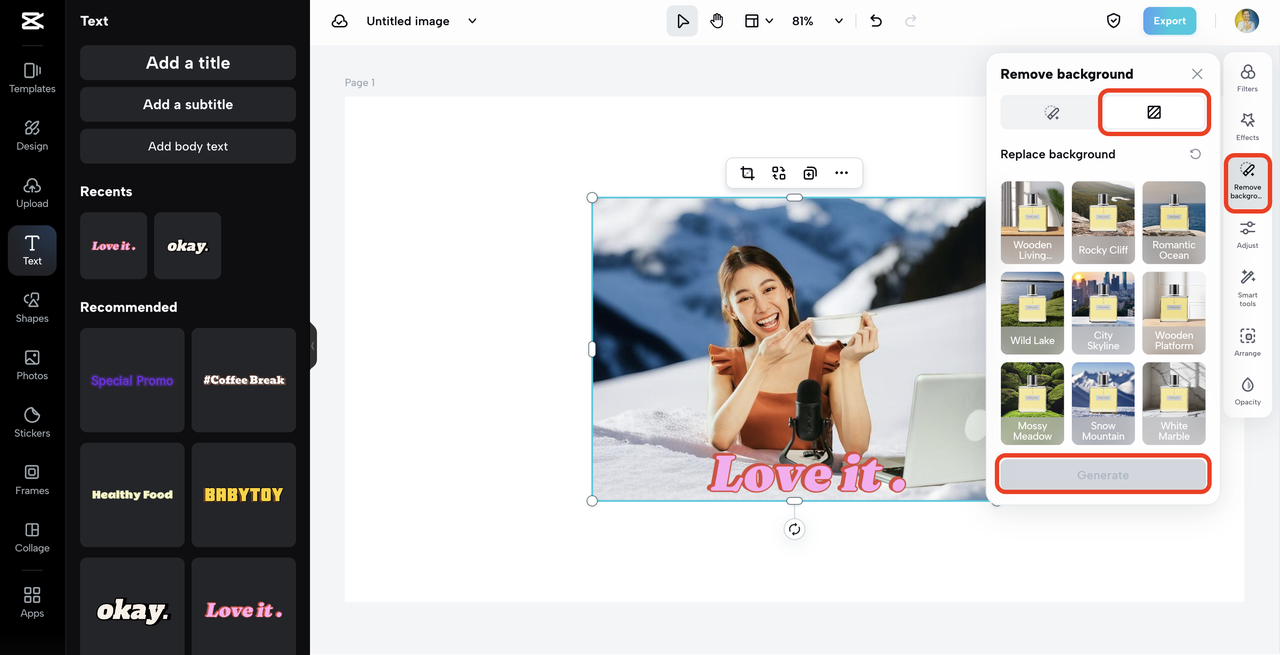Apply the Healthy Food text preset
The width and height of the screenshot is (1280, 655).
(x=132, y=495)
